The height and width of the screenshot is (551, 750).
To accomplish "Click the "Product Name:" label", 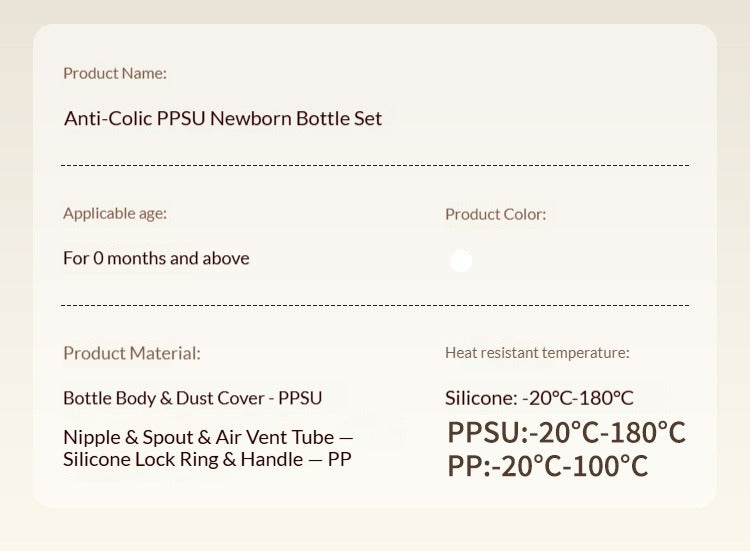I will [115, 73].
